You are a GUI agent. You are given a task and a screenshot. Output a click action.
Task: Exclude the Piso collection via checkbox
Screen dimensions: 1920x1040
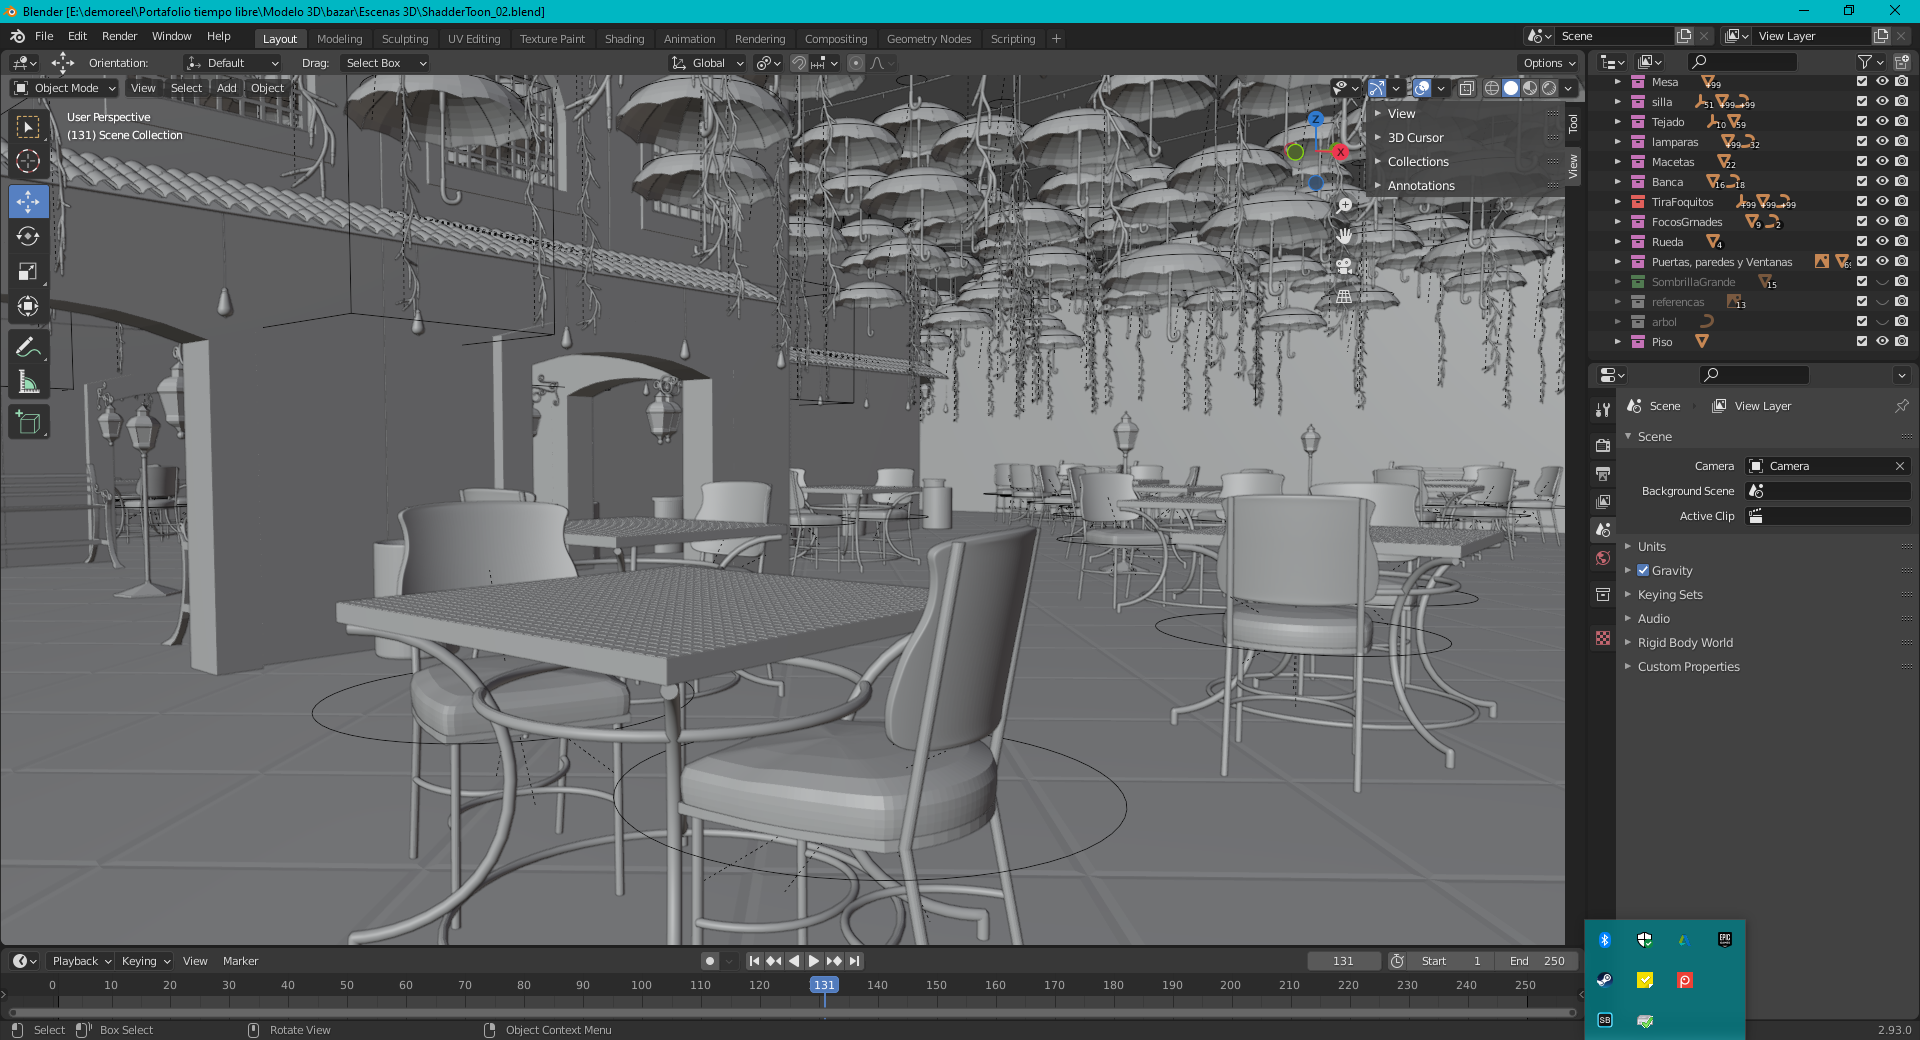click(x=1861, y=341)
